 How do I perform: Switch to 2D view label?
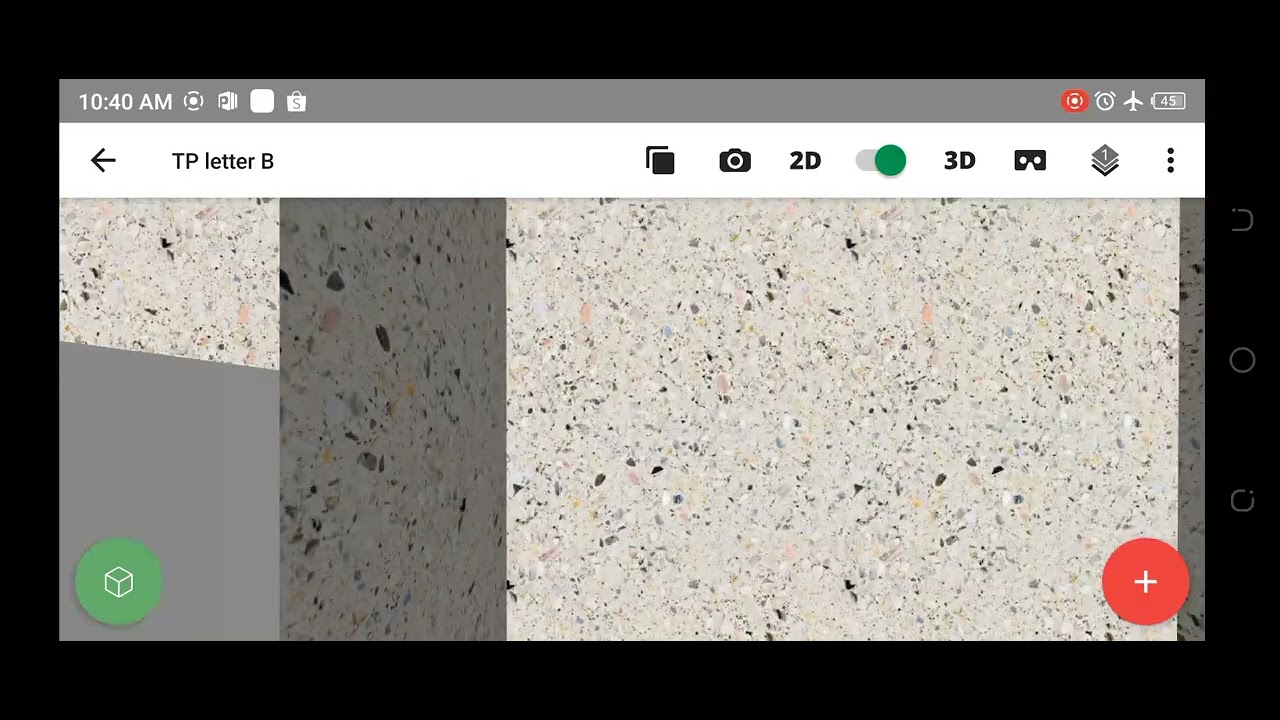(x=805, y=161)
